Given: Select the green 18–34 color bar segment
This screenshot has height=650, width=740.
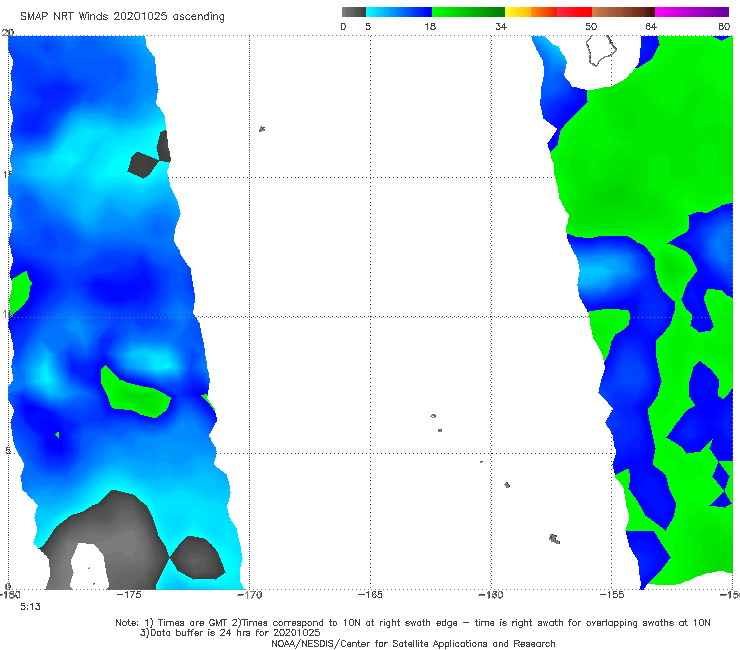Looking at the screenshot, I should click(468, 12).
